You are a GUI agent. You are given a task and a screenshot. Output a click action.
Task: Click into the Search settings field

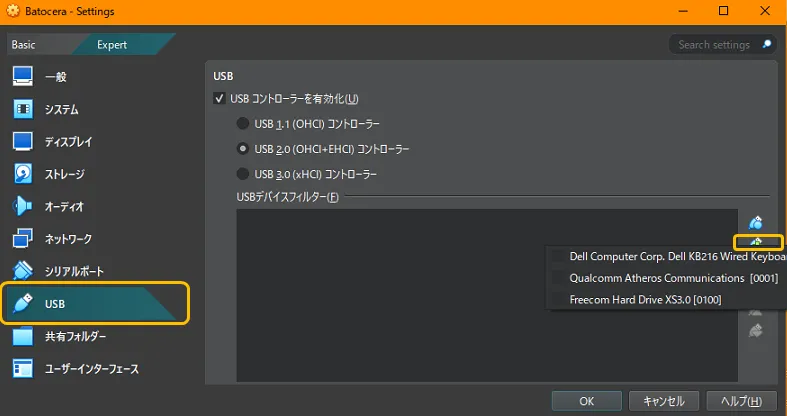715,45
